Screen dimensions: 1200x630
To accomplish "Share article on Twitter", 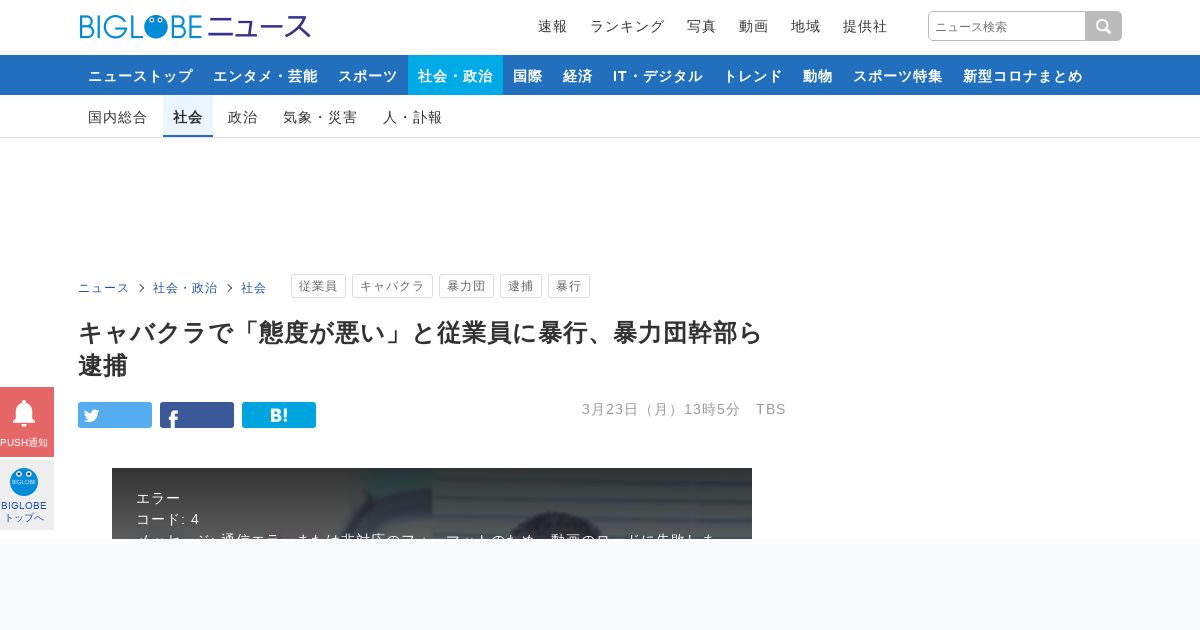I will coord(115,415).
